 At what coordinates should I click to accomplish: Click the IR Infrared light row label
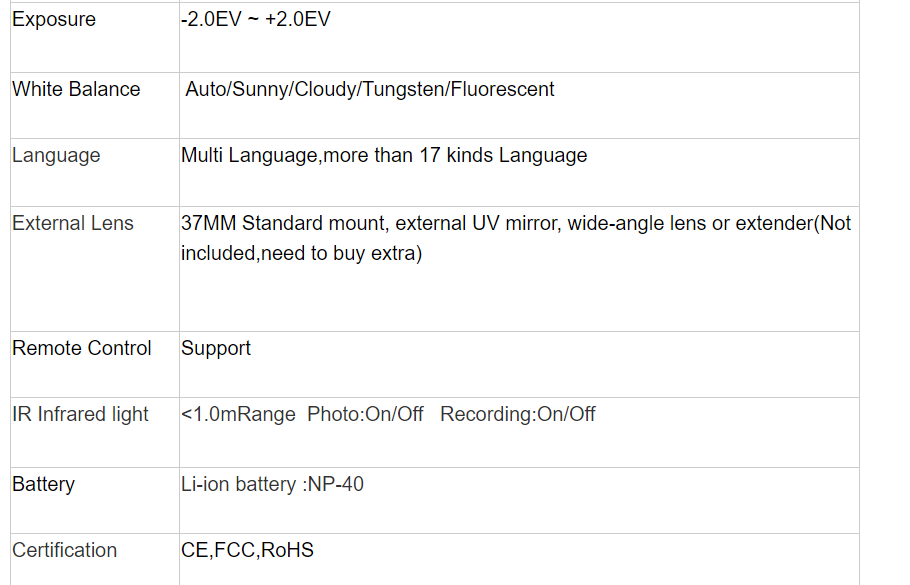click(80, 414)
